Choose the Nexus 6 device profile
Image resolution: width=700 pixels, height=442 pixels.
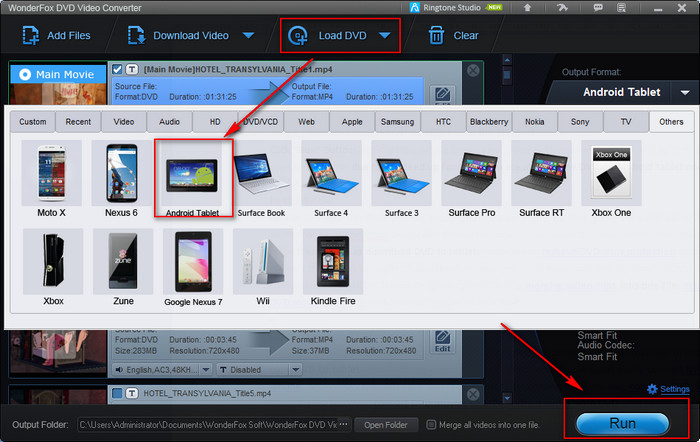pos(121,179)
